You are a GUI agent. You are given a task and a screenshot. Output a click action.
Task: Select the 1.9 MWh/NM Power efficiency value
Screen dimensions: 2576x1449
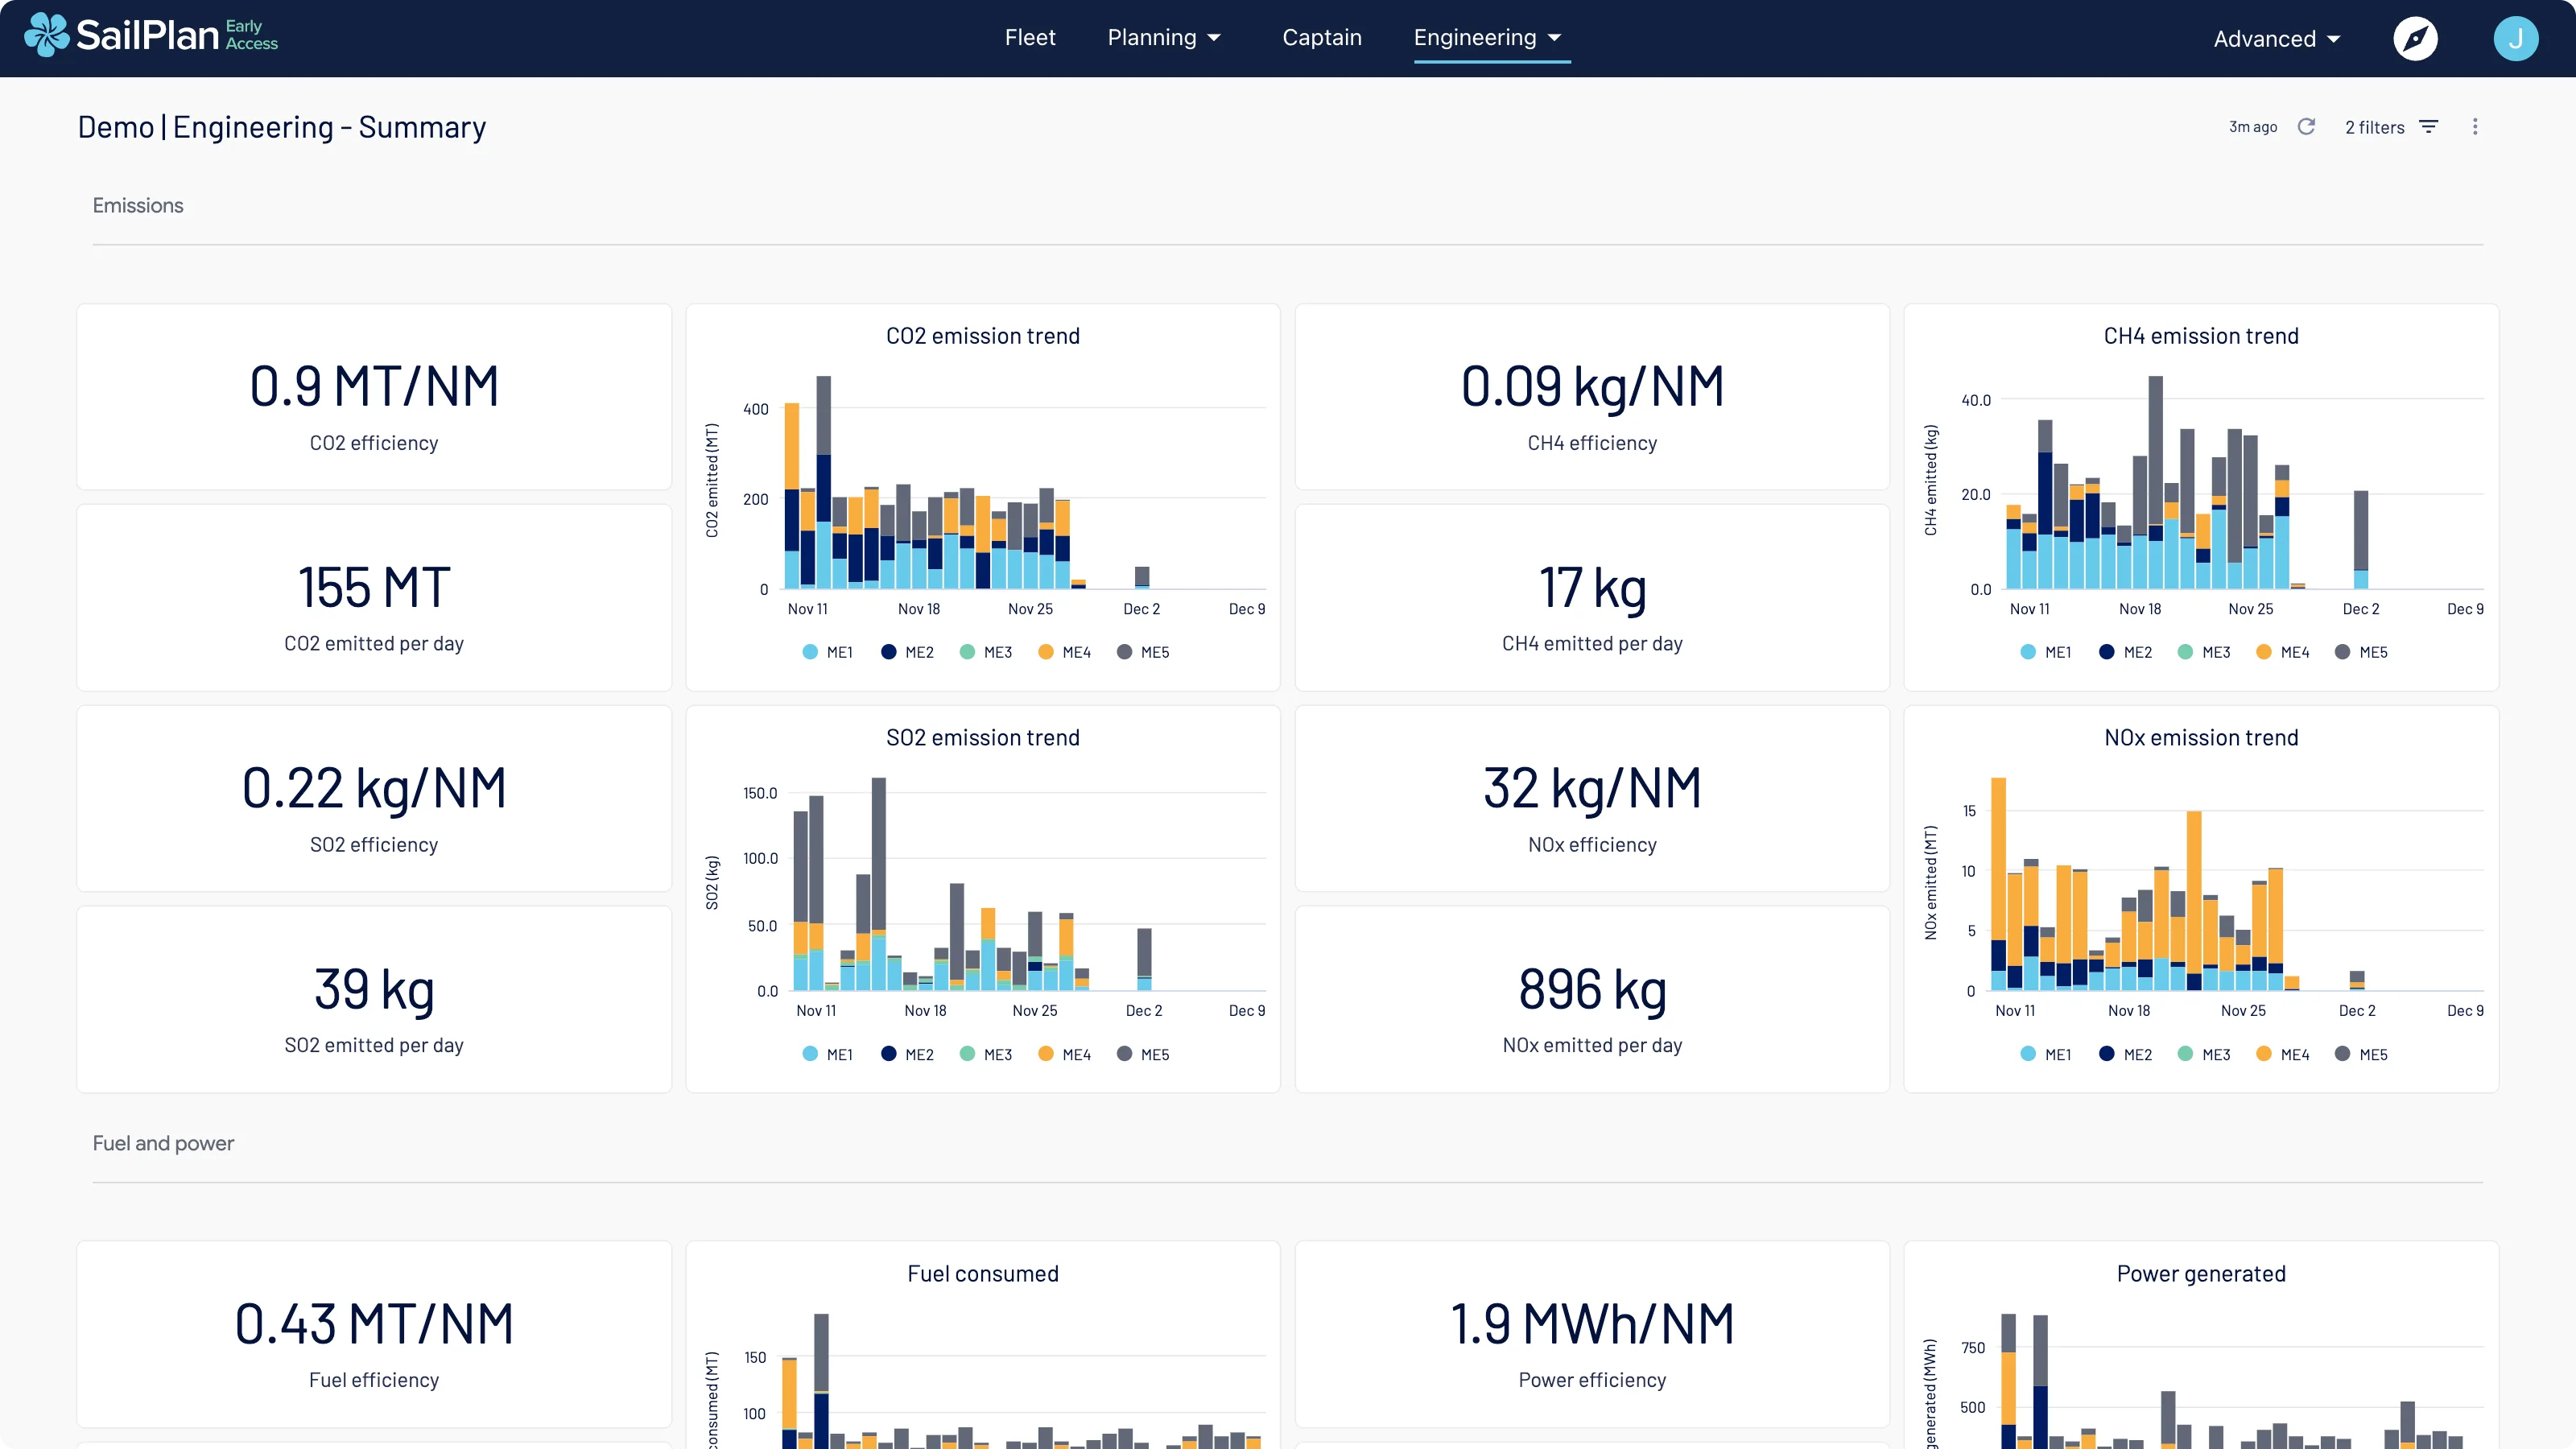[x=1592, y=1324]
